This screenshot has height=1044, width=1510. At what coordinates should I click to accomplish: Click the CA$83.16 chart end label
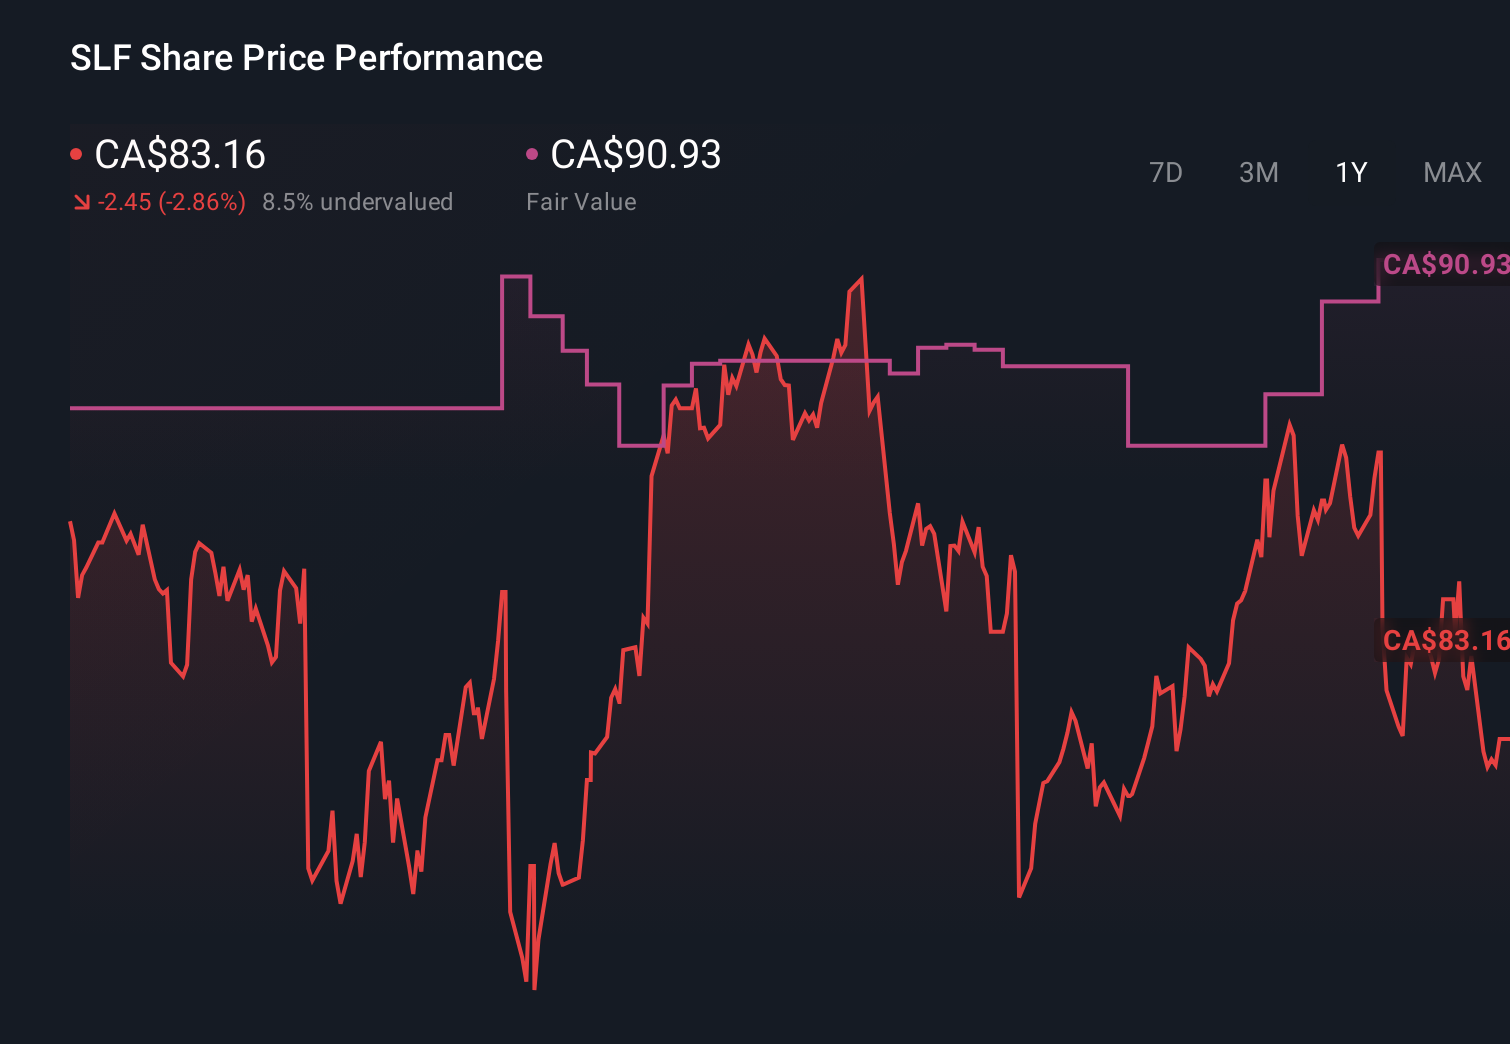coord(1444,640)
